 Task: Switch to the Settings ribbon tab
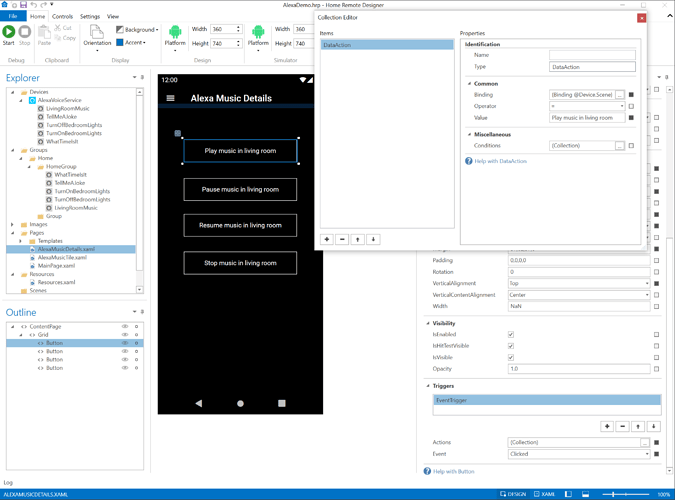(x=90, y=16)
